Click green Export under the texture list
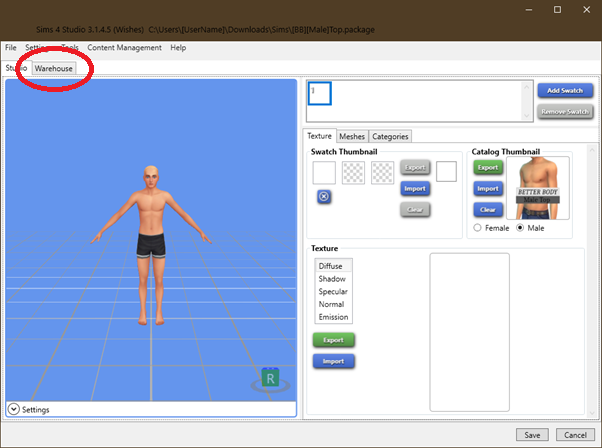Viewport: 602px width, 448px height. click(x=333, y=340)
